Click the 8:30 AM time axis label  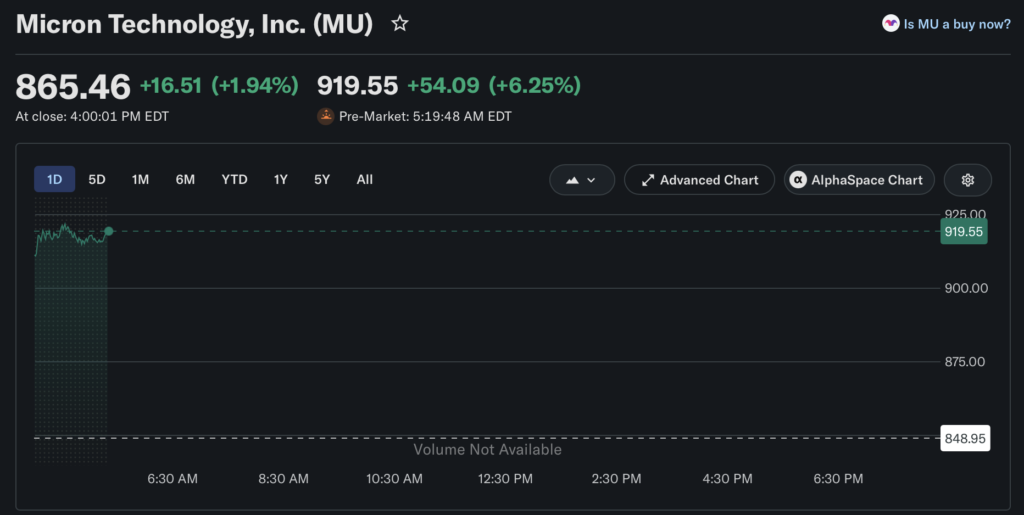[283, 478]
